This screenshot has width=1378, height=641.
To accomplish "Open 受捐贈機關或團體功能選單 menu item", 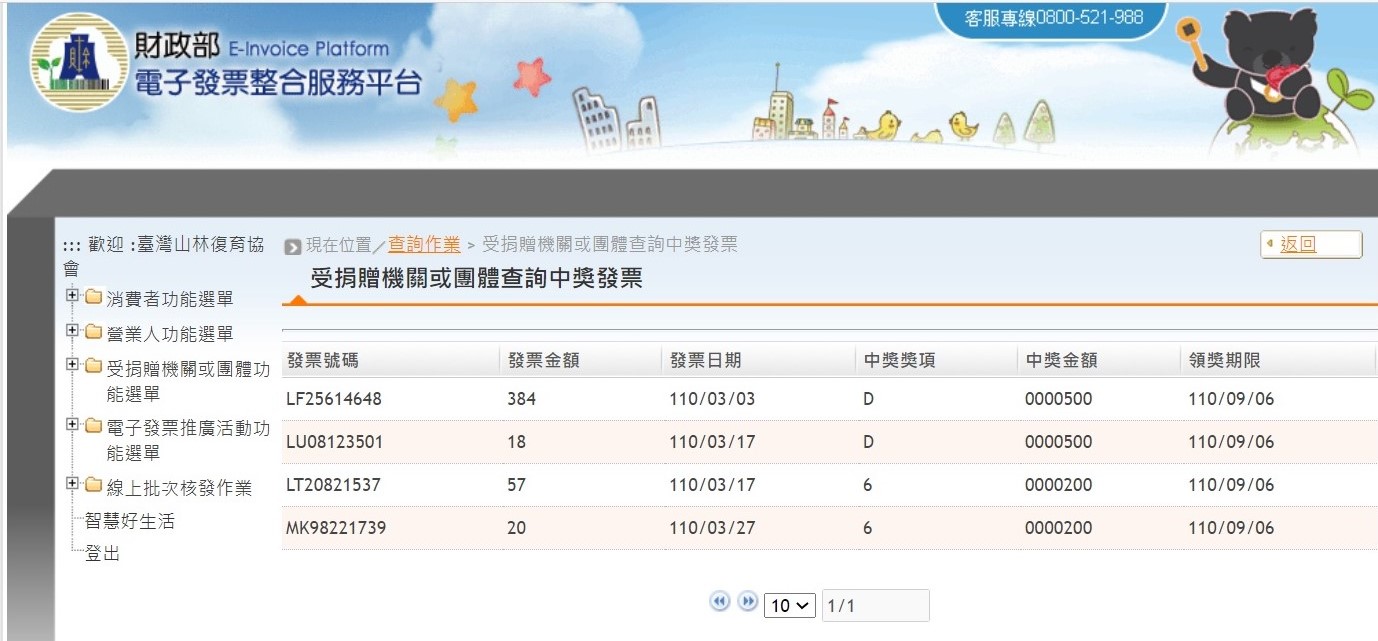I will coord(188,382).
